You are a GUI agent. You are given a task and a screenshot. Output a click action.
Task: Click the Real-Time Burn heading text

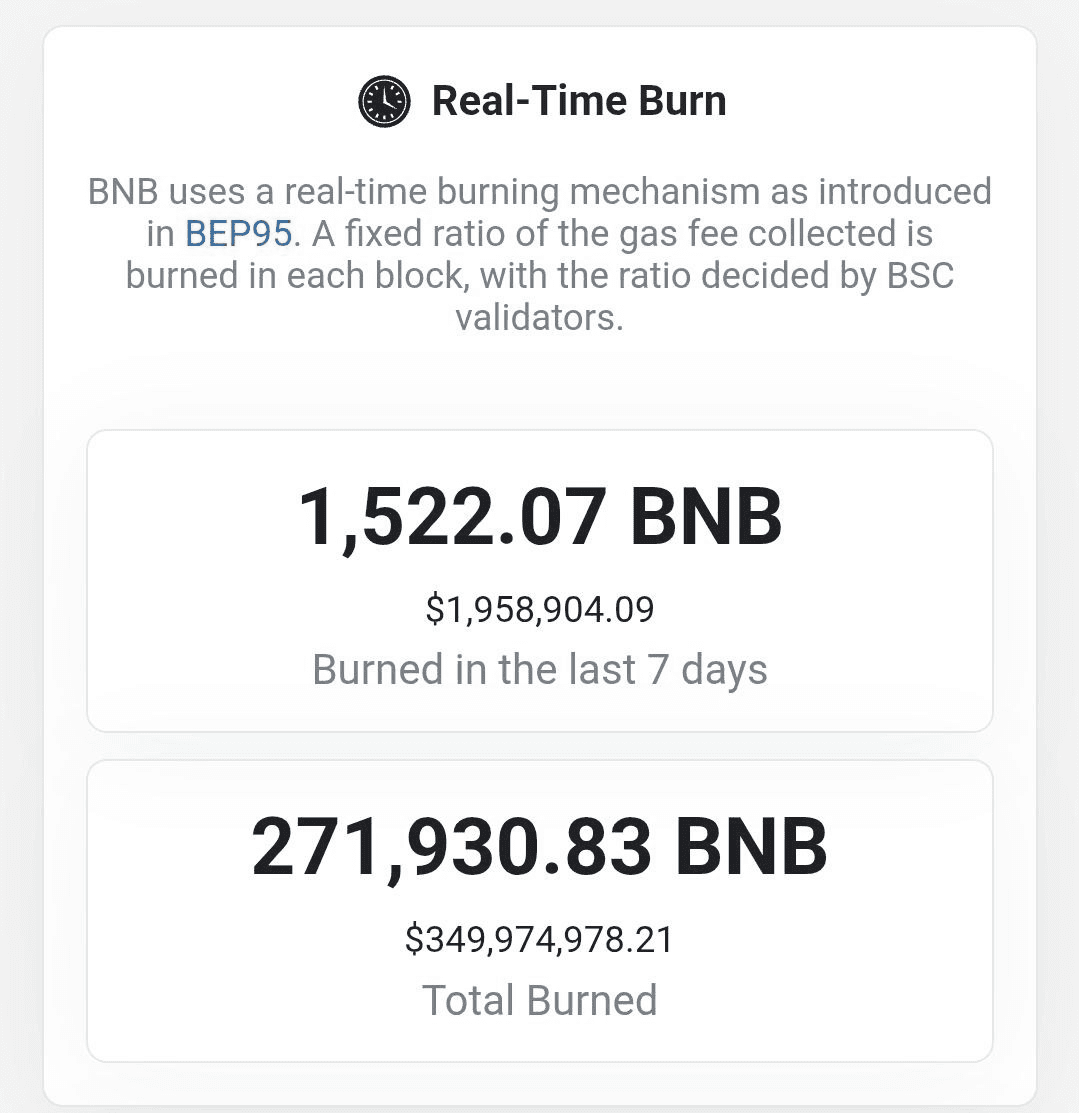(578, 101)
